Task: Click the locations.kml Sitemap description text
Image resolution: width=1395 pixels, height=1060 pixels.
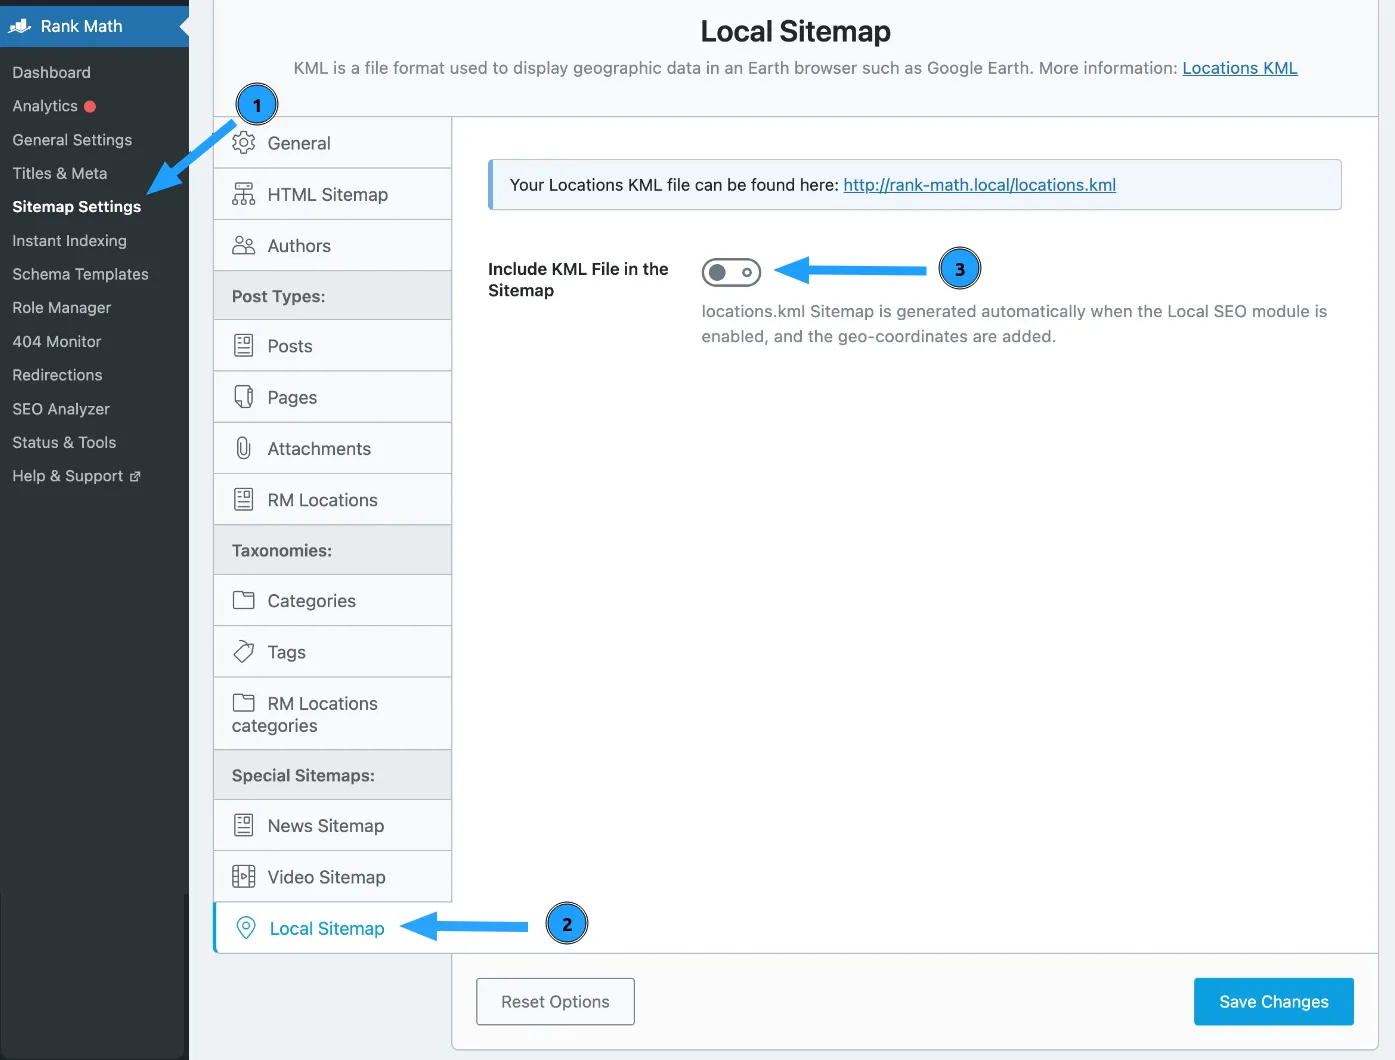Action: point(1014,324)
